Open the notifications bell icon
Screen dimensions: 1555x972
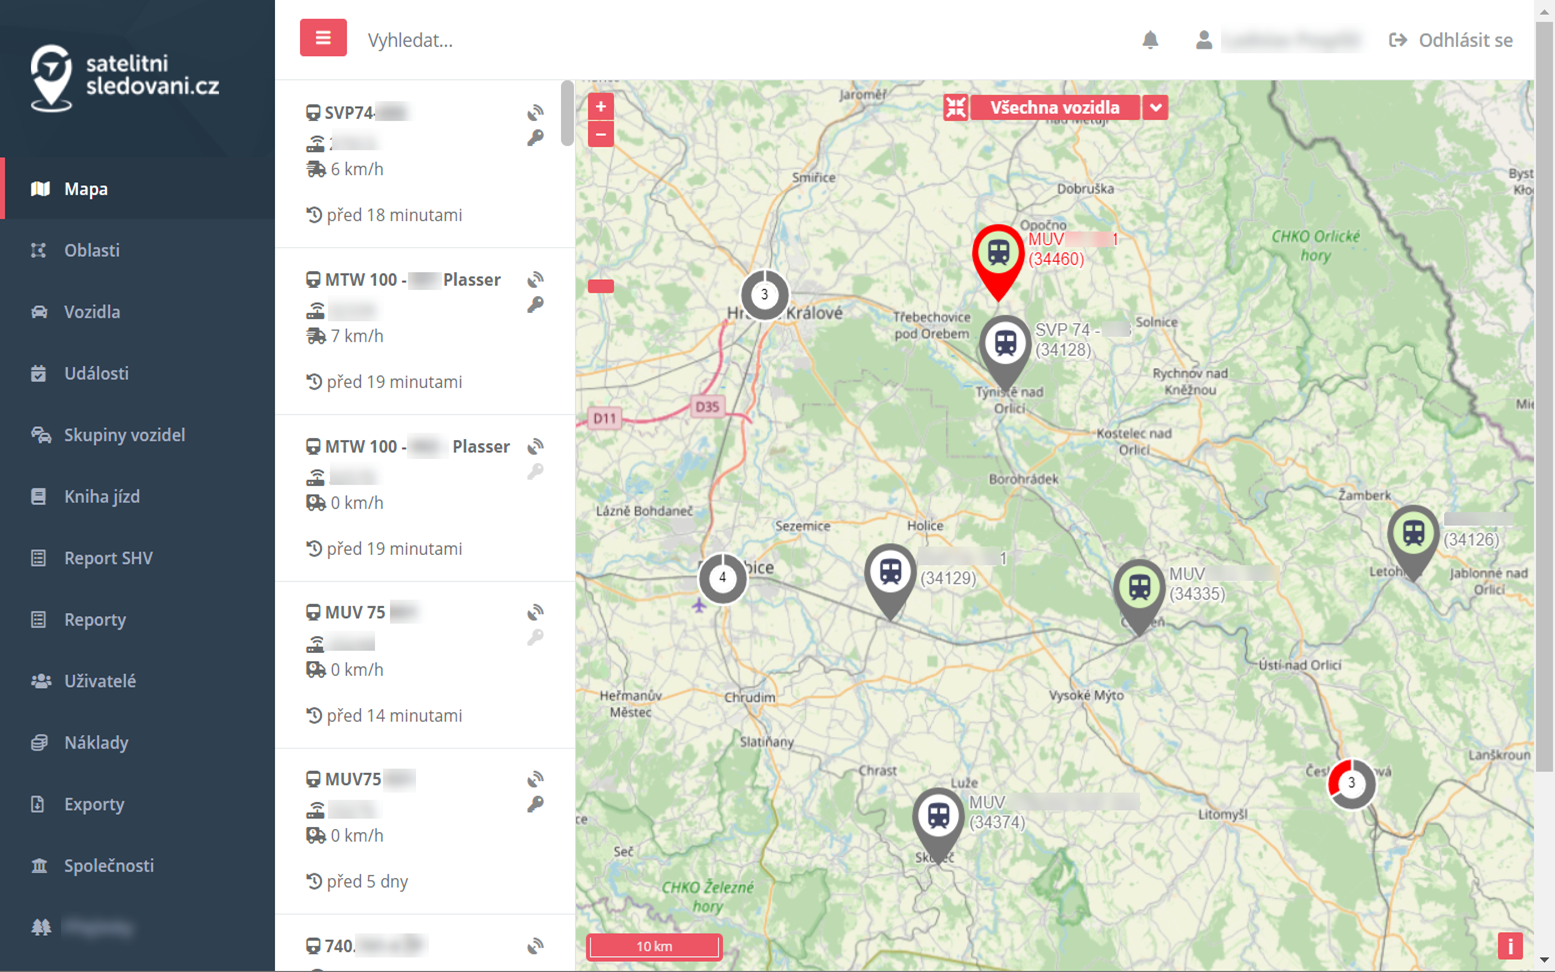(x=1150, y=40)
